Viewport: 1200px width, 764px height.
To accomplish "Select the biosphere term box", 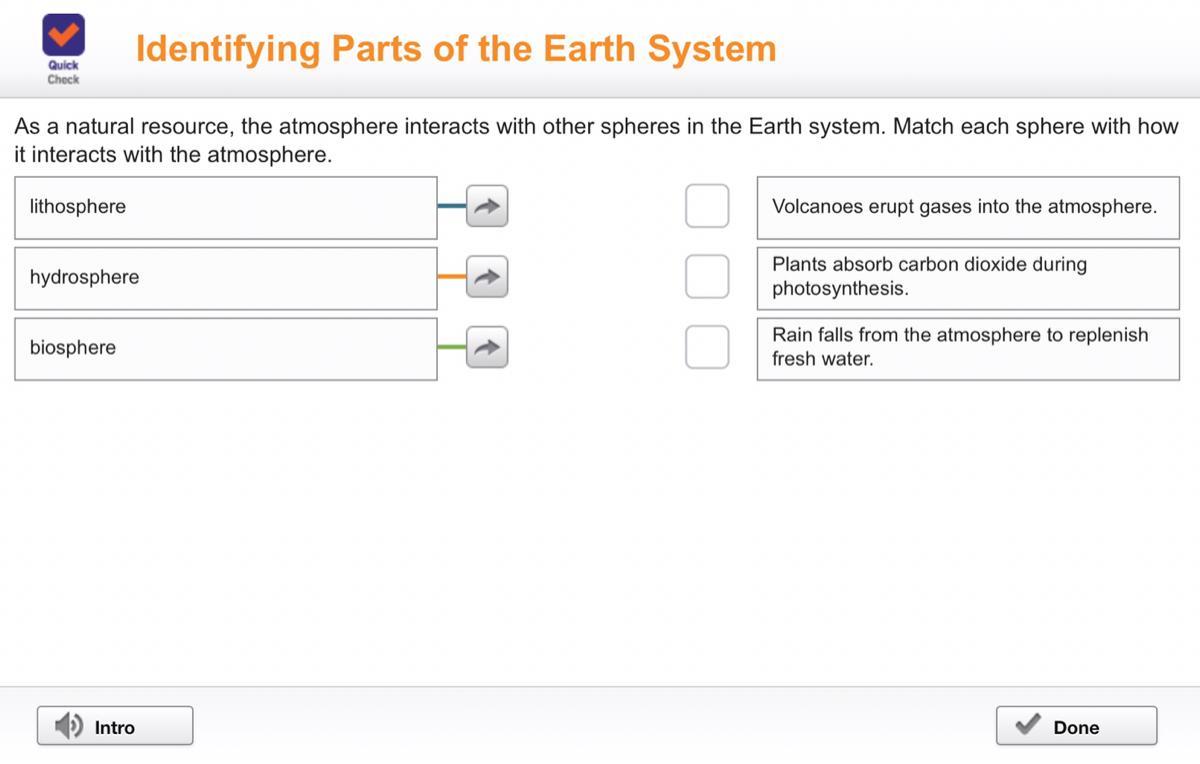I will pos(225,347).
